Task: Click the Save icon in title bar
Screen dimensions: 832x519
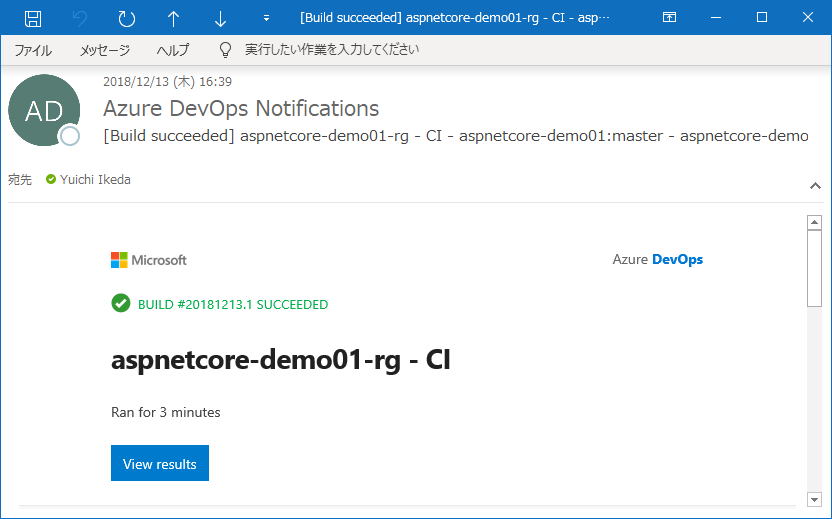Action: [x=32, y=18]
